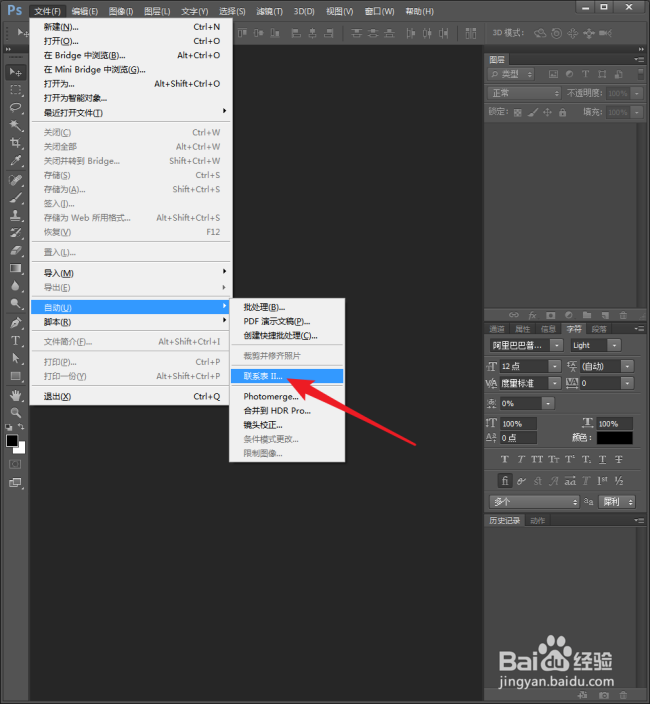
Task: Toggle Quick Mask mode in the toolbox
Action: click(x=16, y=464)
